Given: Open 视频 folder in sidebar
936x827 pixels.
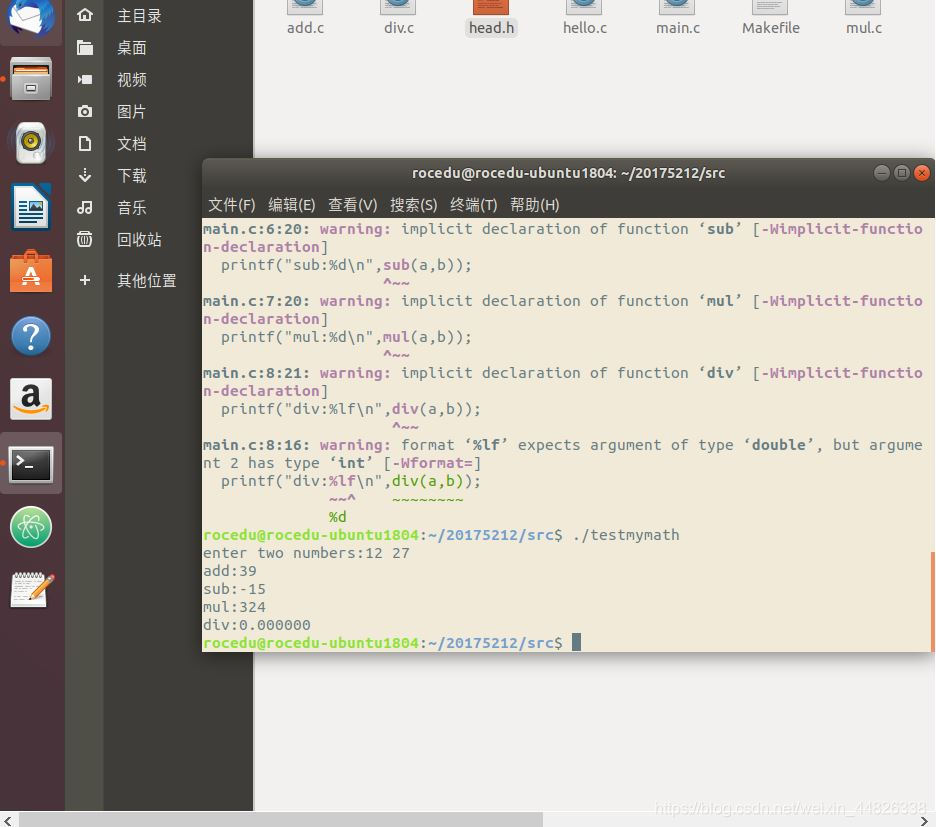Looking at the screenshot, I should pyautogui.click(x=131, y=79).
